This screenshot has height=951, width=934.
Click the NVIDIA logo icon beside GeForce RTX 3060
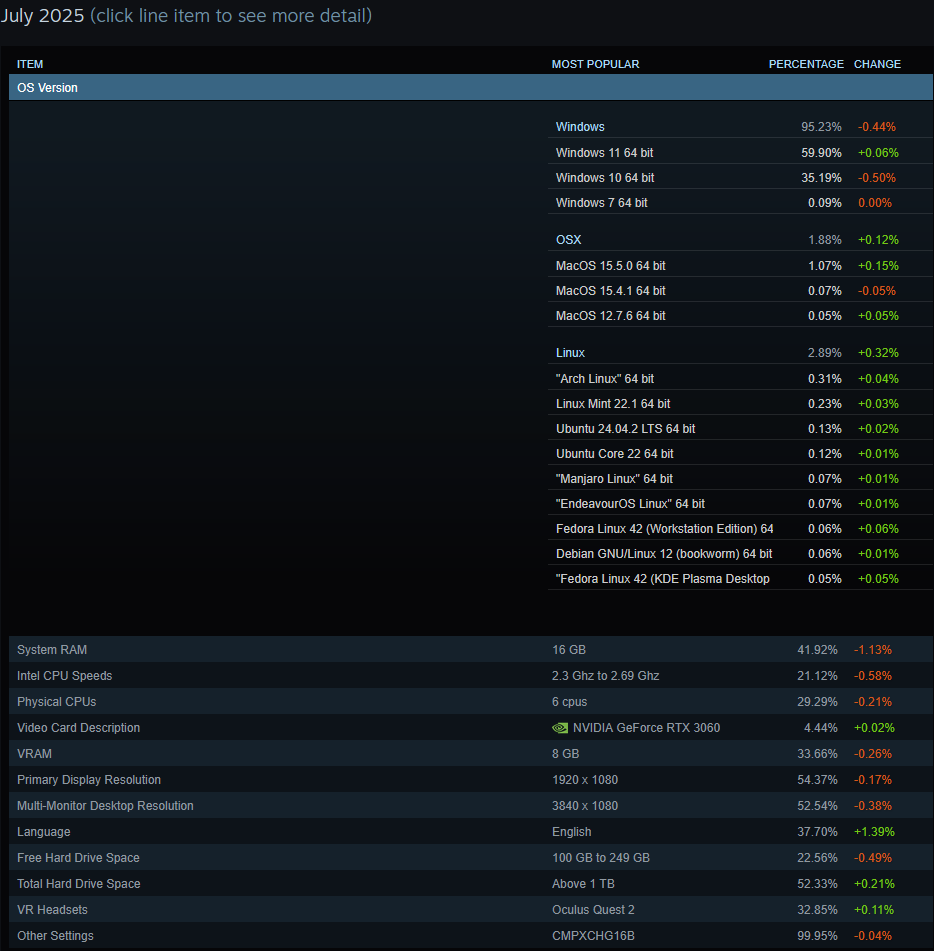[x=560, y=728]
